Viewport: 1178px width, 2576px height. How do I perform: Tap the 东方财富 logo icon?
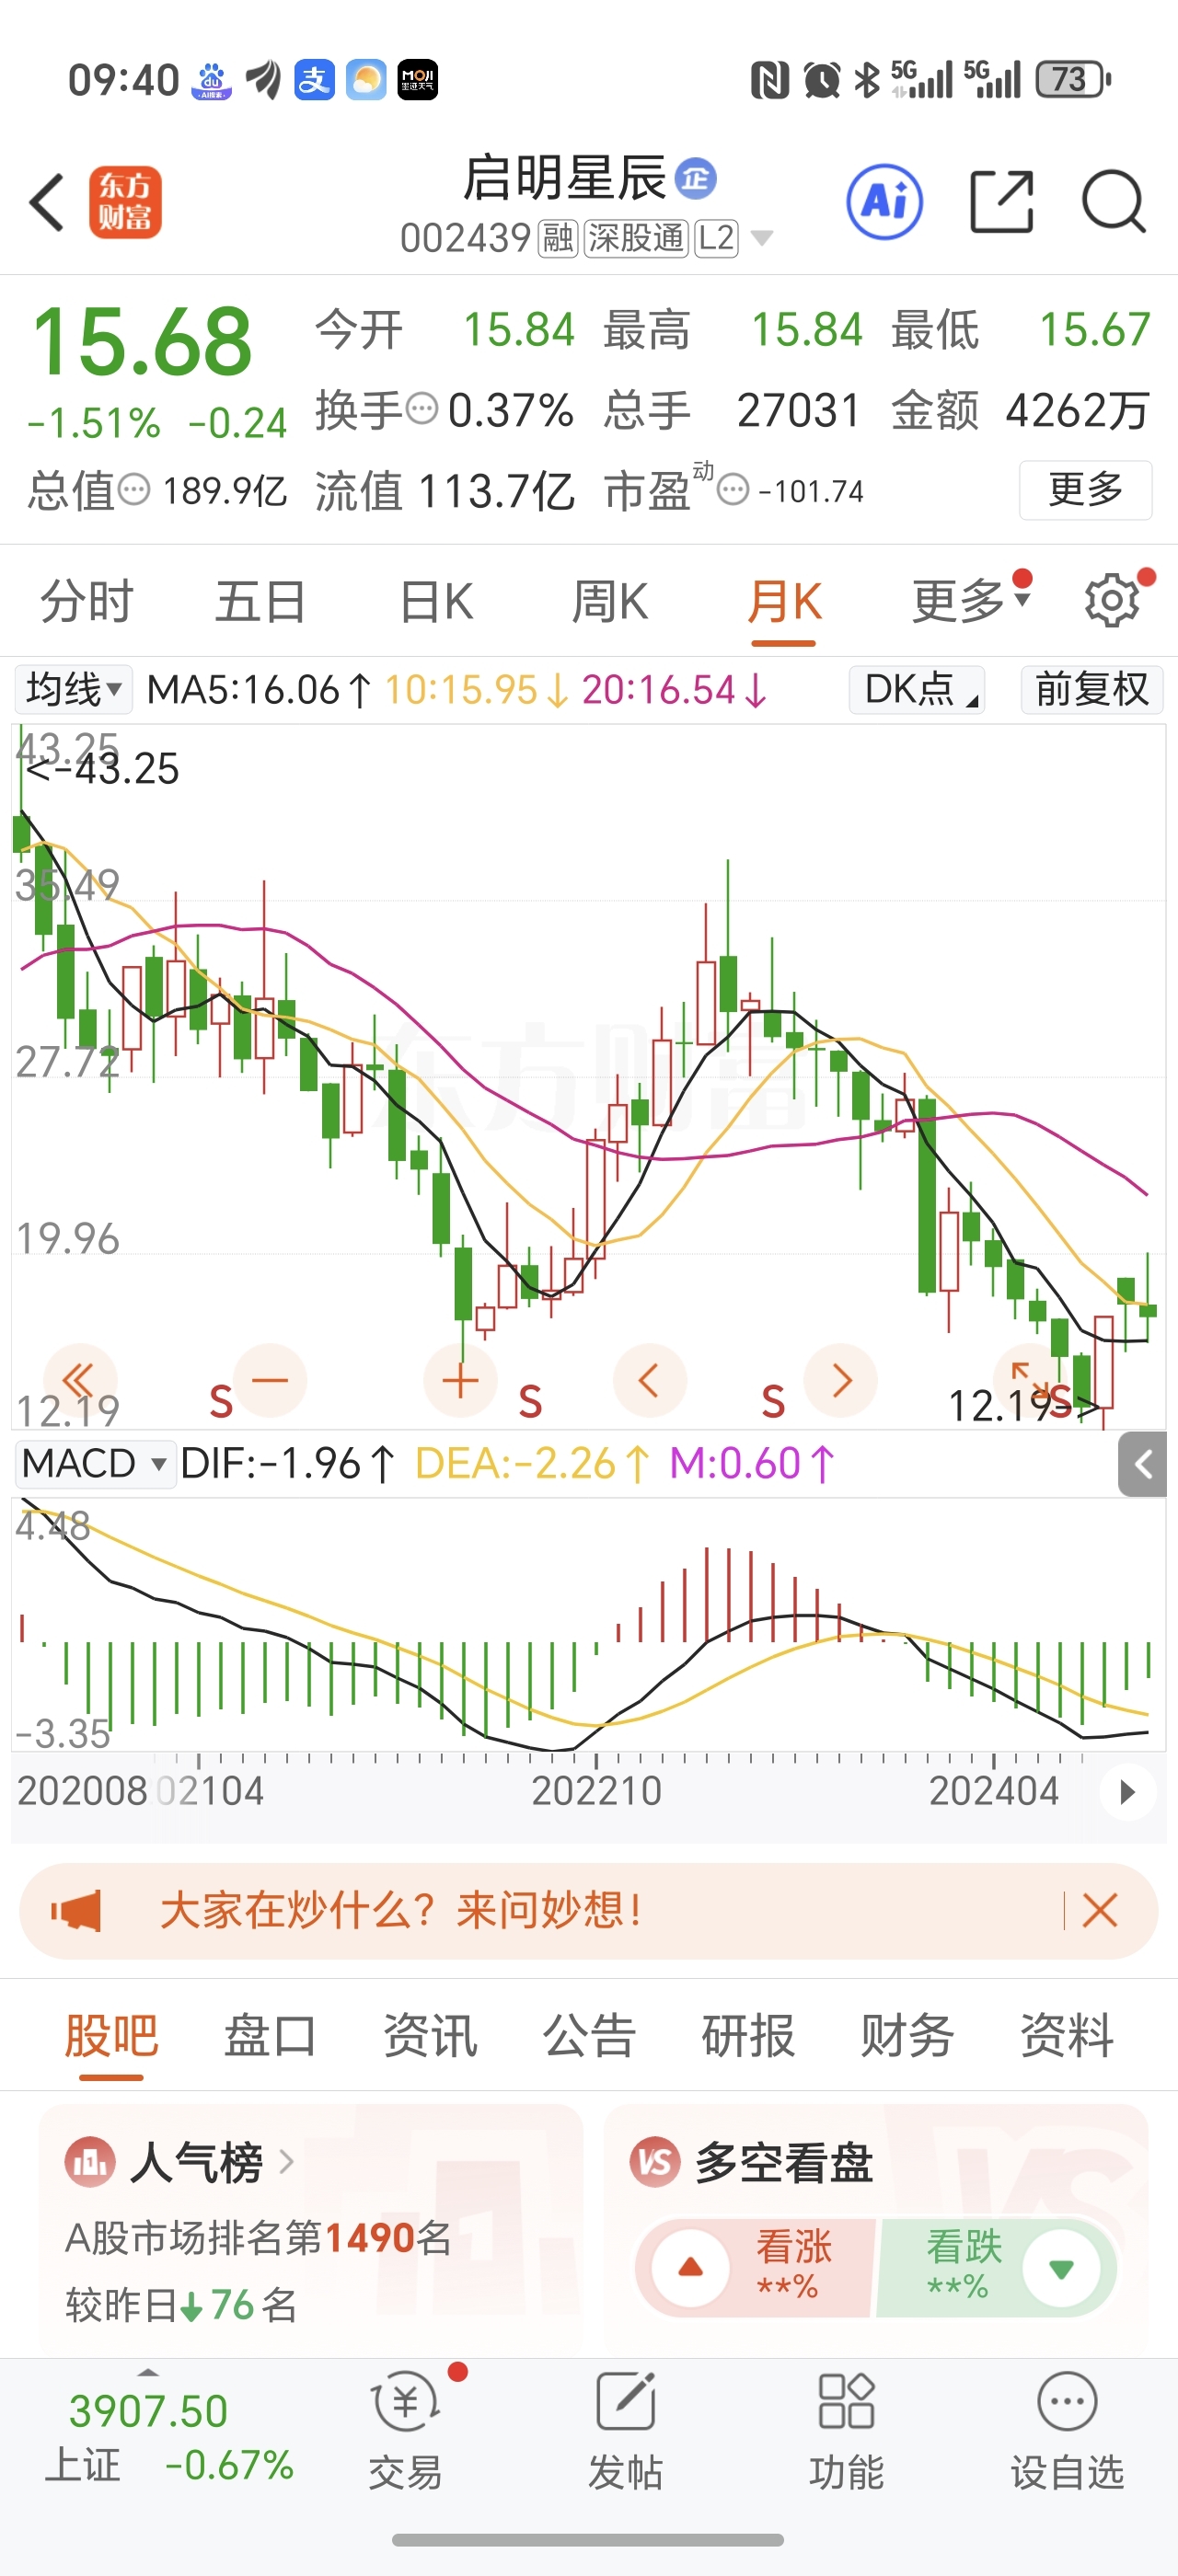[125, 202]
